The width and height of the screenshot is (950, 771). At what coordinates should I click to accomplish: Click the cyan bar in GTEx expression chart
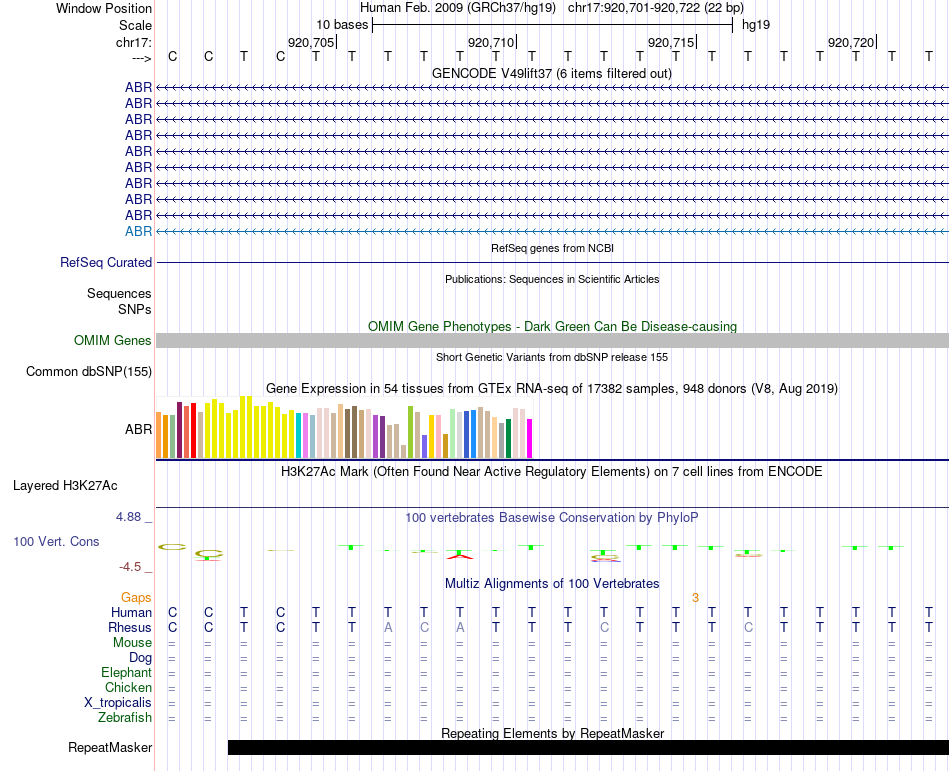pyautogui.click(x=299, y=435)
